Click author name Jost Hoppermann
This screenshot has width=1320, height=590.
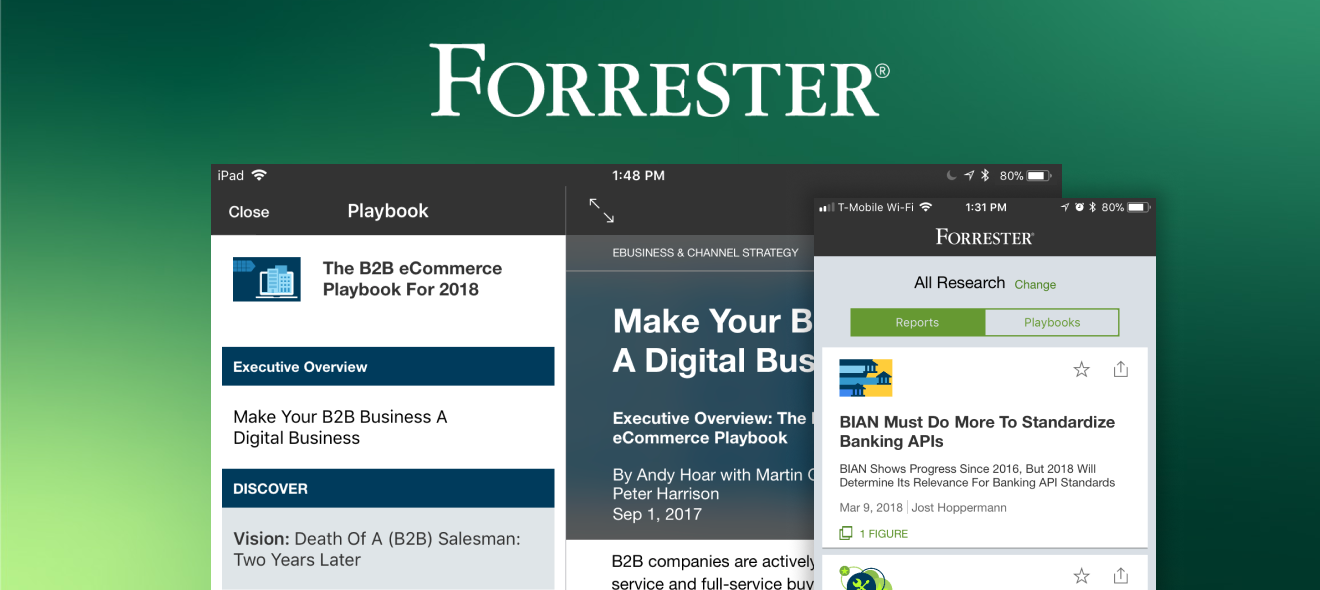[x=960, y=507]
